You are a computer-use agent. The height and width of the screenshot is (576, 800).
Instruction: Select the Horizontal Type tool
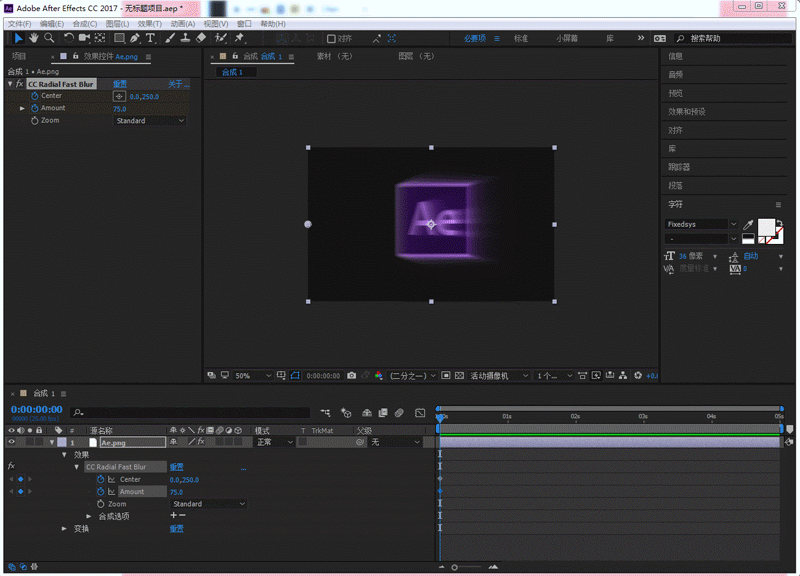(x=151, y=38)
